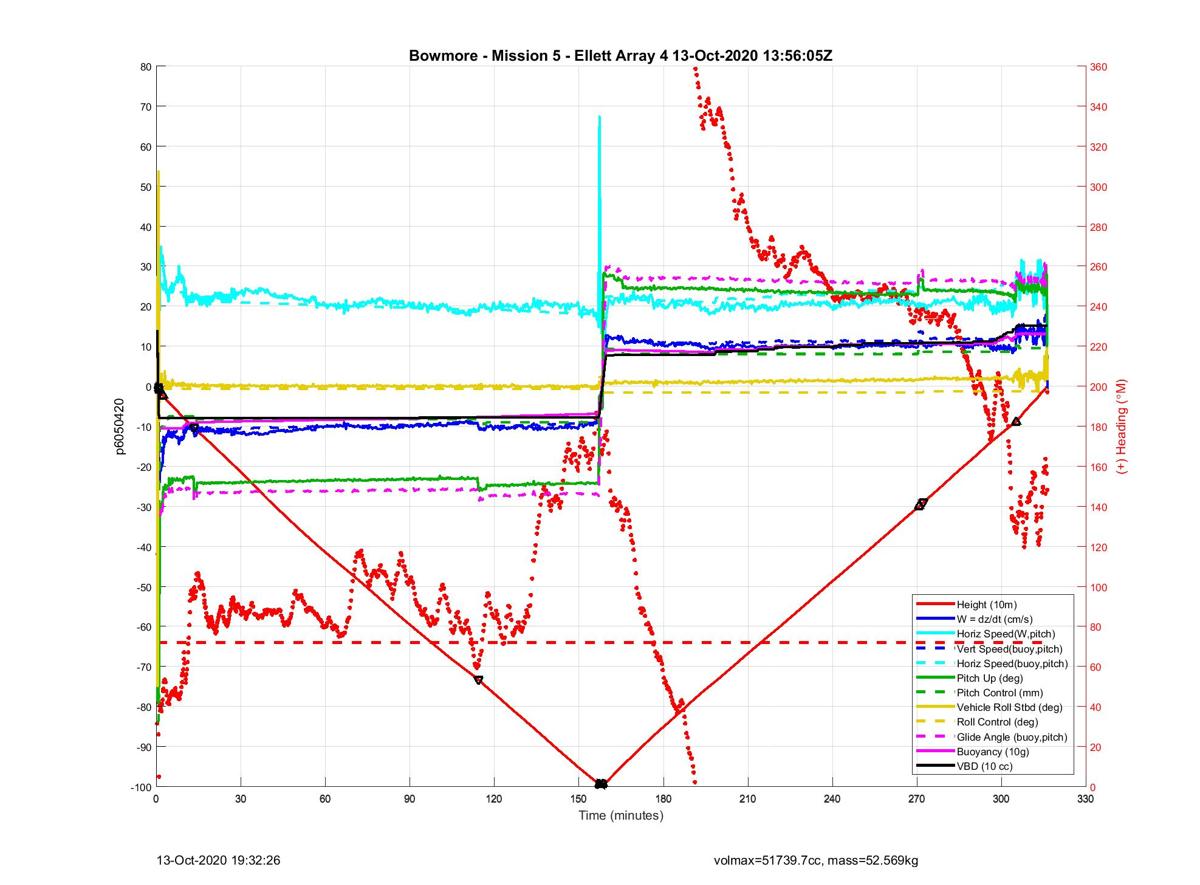Image resolution: width=1200 pixels, height=885 pixels.
Task: Click the 260 tick on heading axis
Action: [x=1100, y=267]
